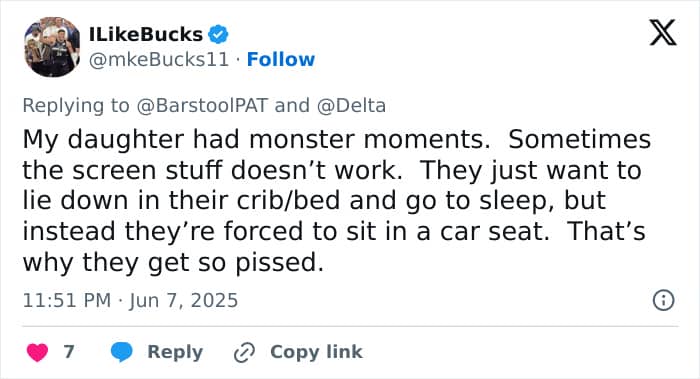This screenshot has width=700, height=379.
Task: Click the 11:51 PM time text
Action: (67, 300)
